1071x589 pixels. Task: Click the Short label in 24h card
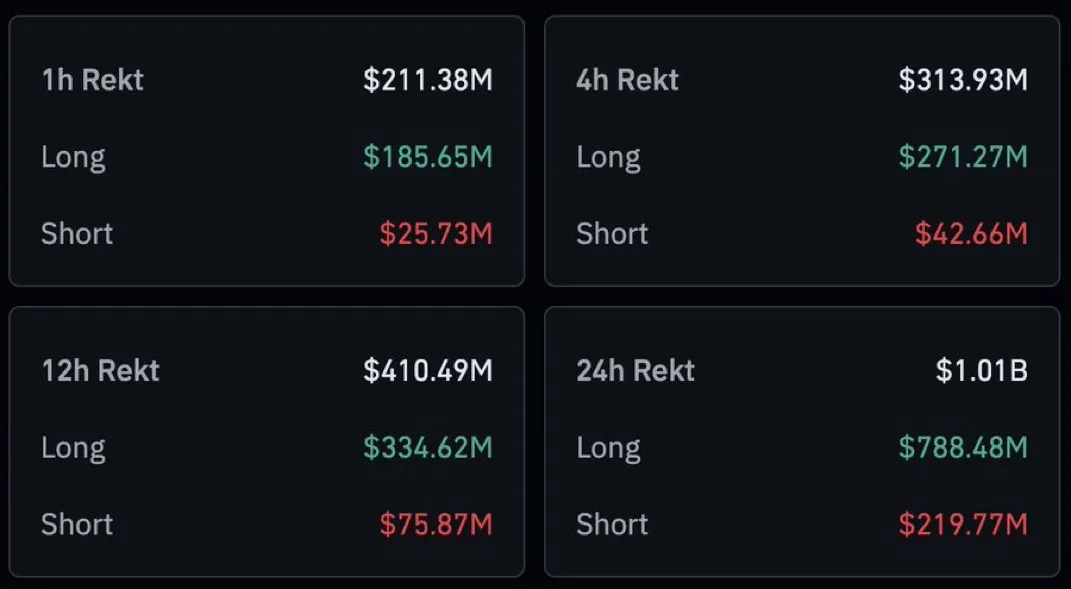[612, 524]
